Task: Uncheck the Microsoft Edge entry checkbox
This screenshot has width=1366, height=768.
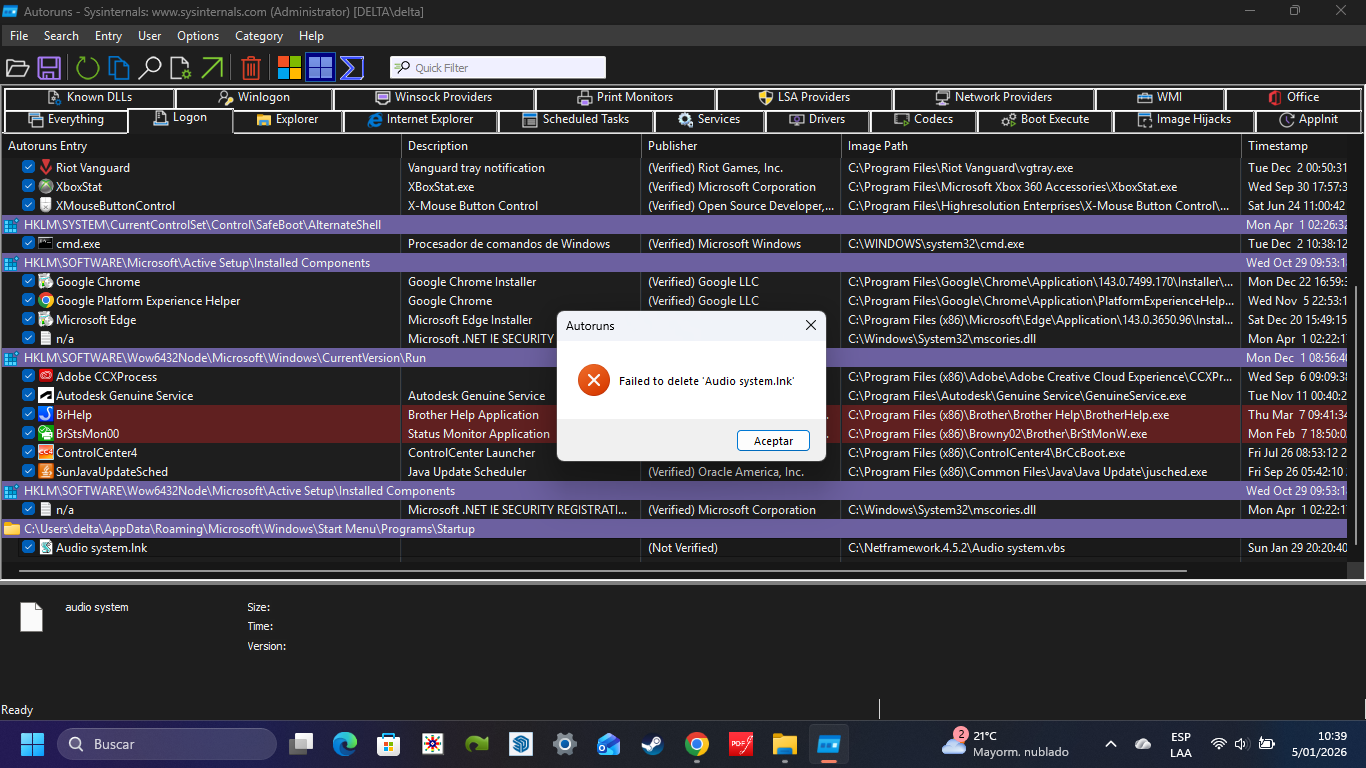Action: coord(29,320)
